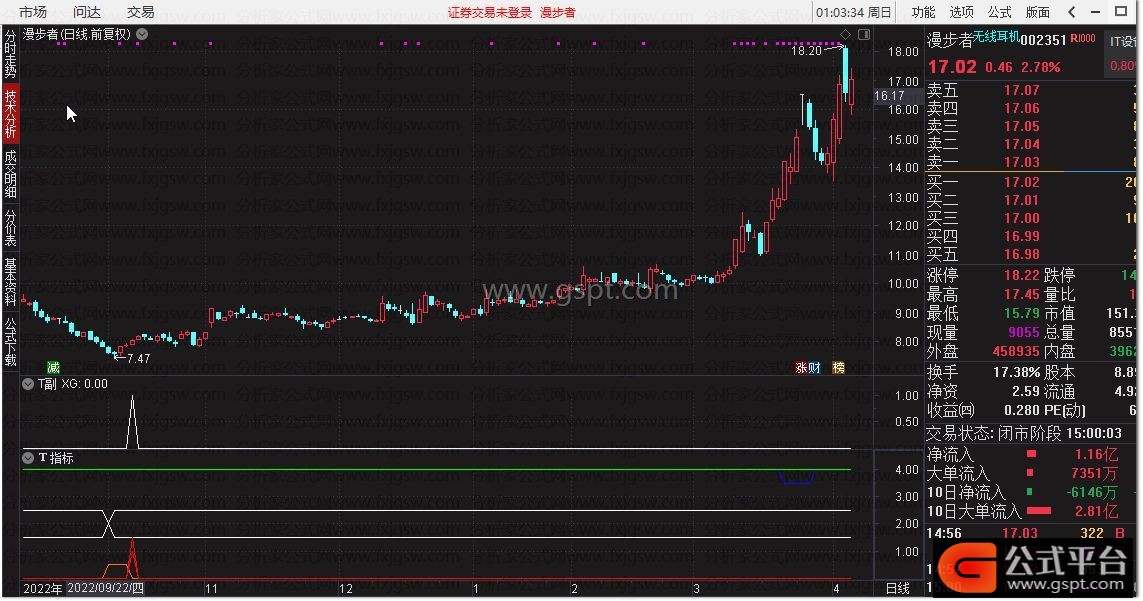Click the 净资 value 2.59
Image resolution: width=1143 pixels, height=601 pixels.
coord(1026,392)
